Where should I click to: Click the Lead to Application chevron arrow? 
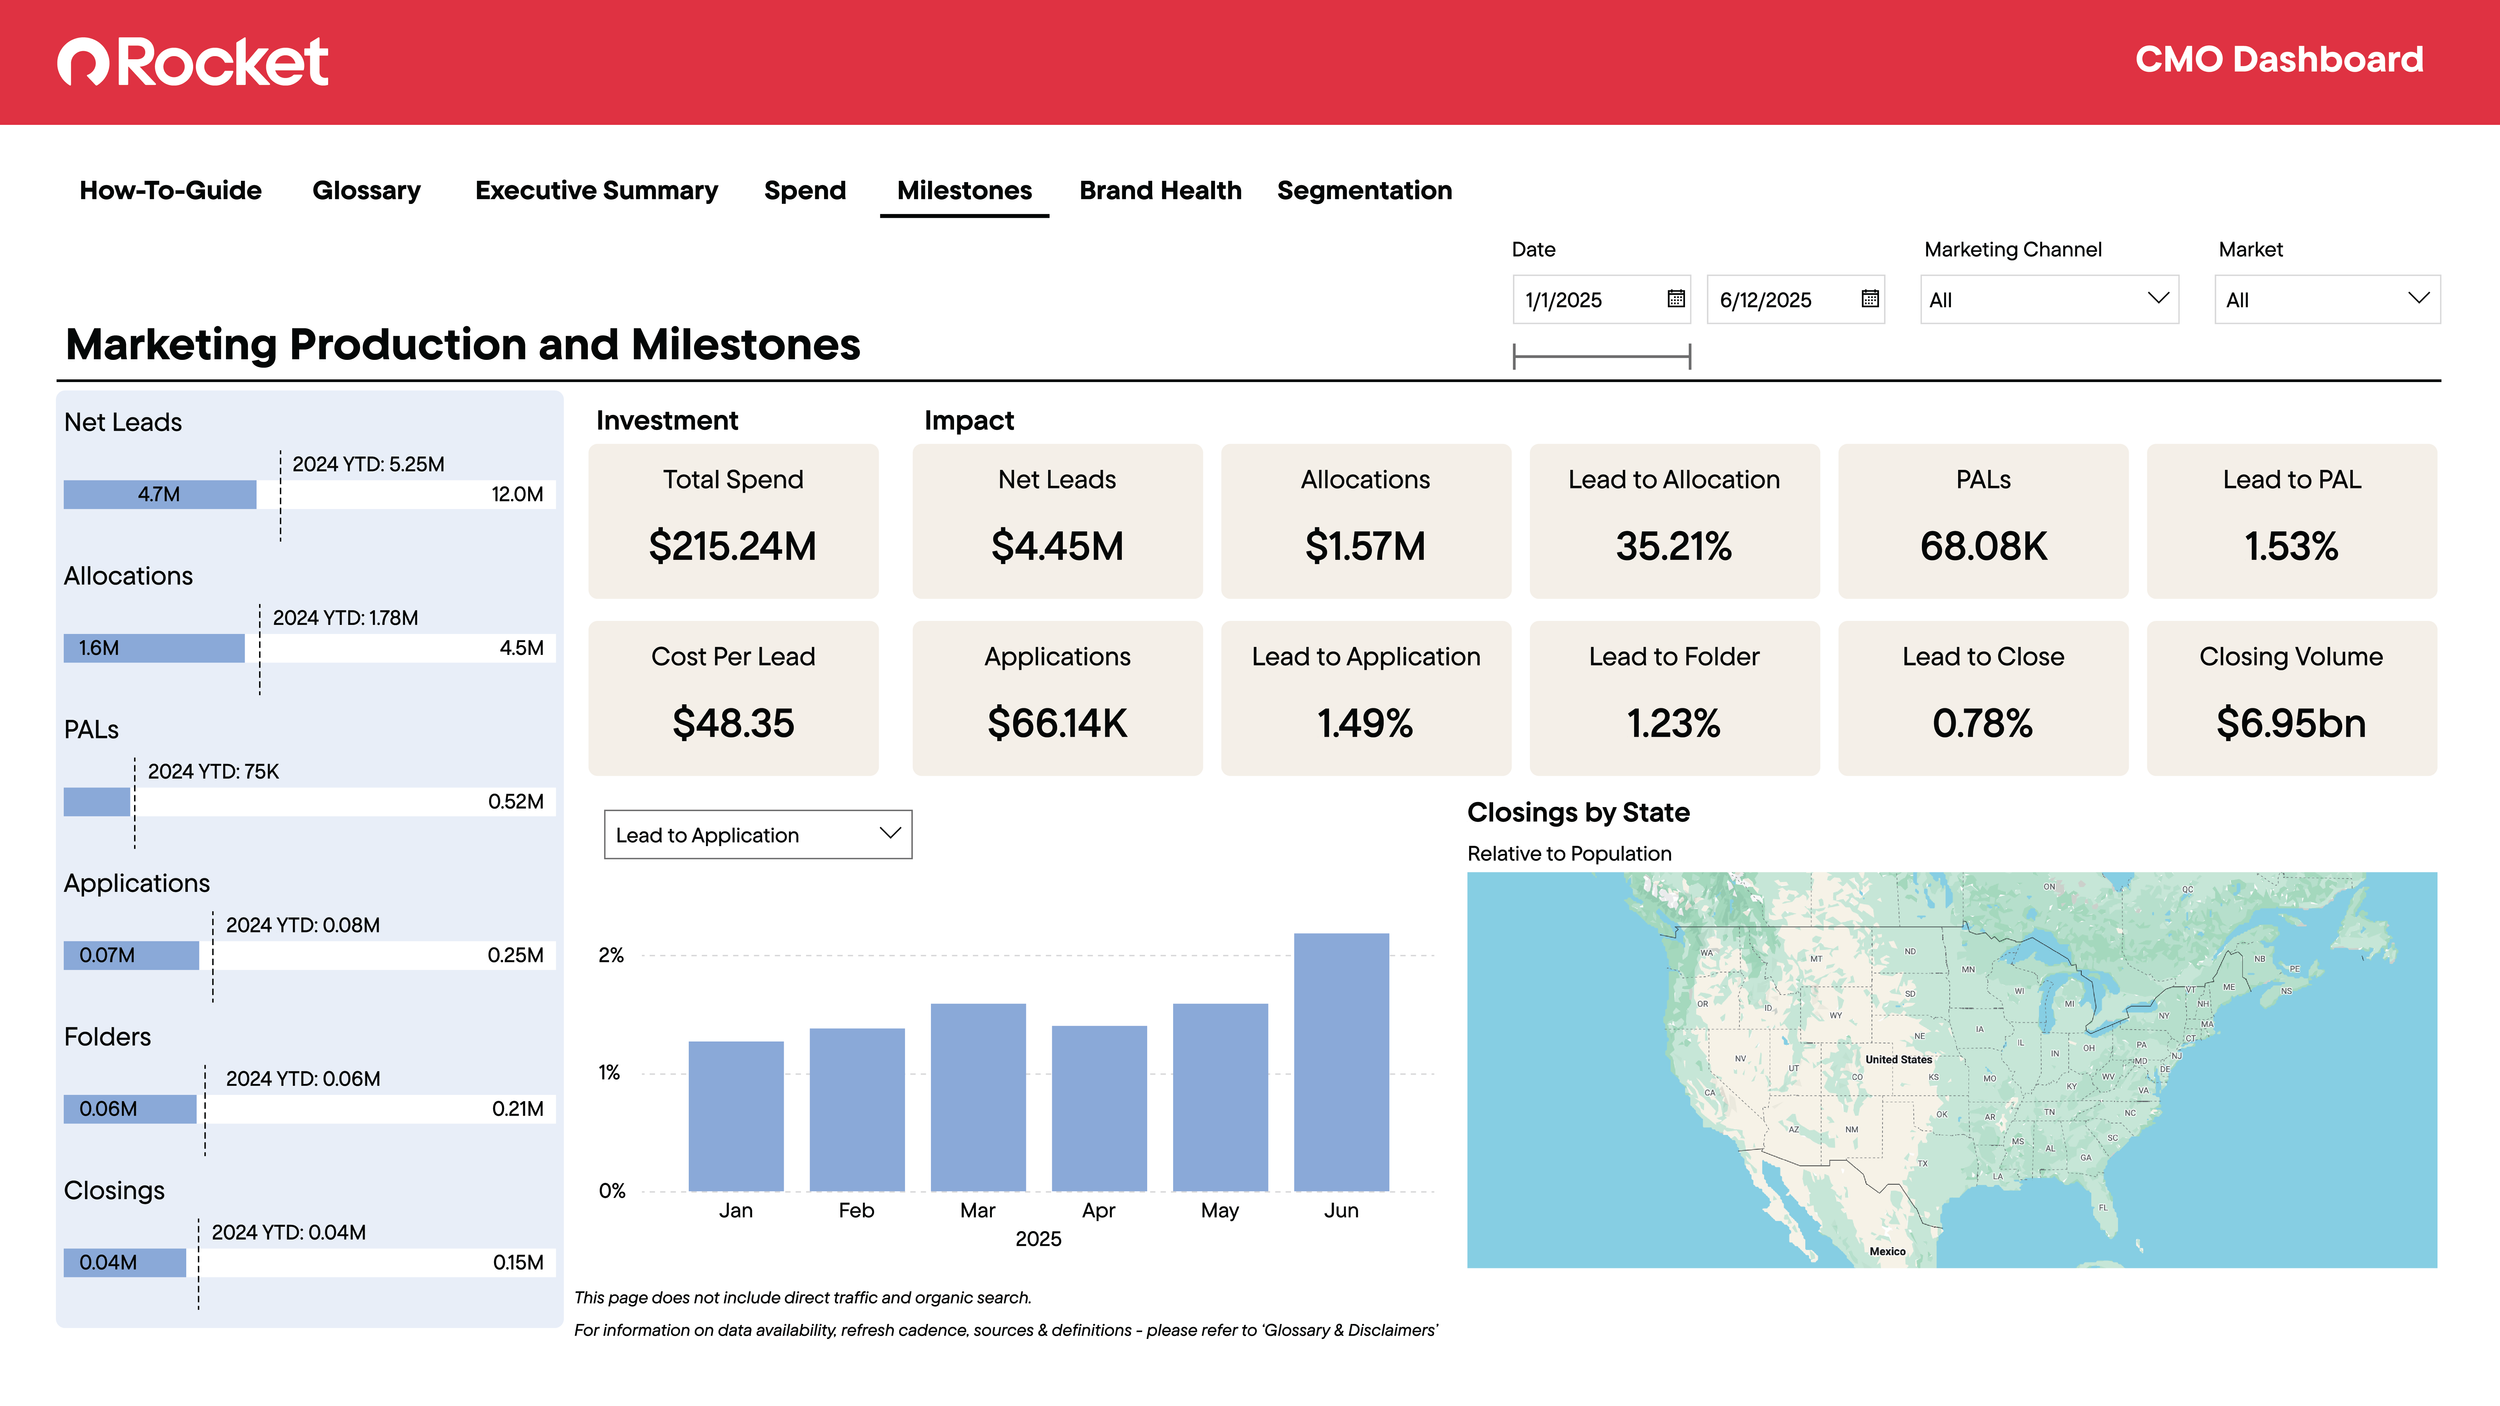coord(889,834)
